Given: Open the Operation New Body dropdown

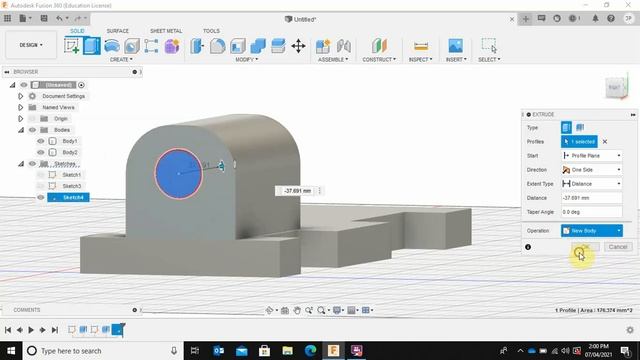Looking at the screenshot, I should tap(592, 231).
